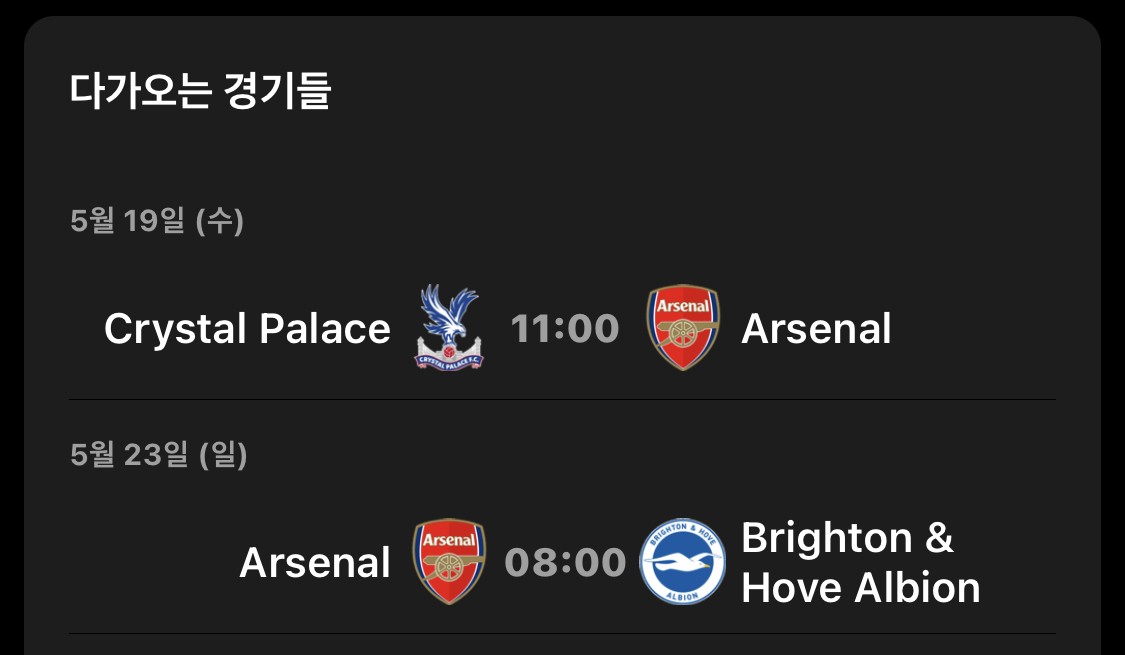This screenshot has height=655, width=1125.
Task: Tap Arsenal crest beside the 11:00 time
Action: tap(682, 328)
